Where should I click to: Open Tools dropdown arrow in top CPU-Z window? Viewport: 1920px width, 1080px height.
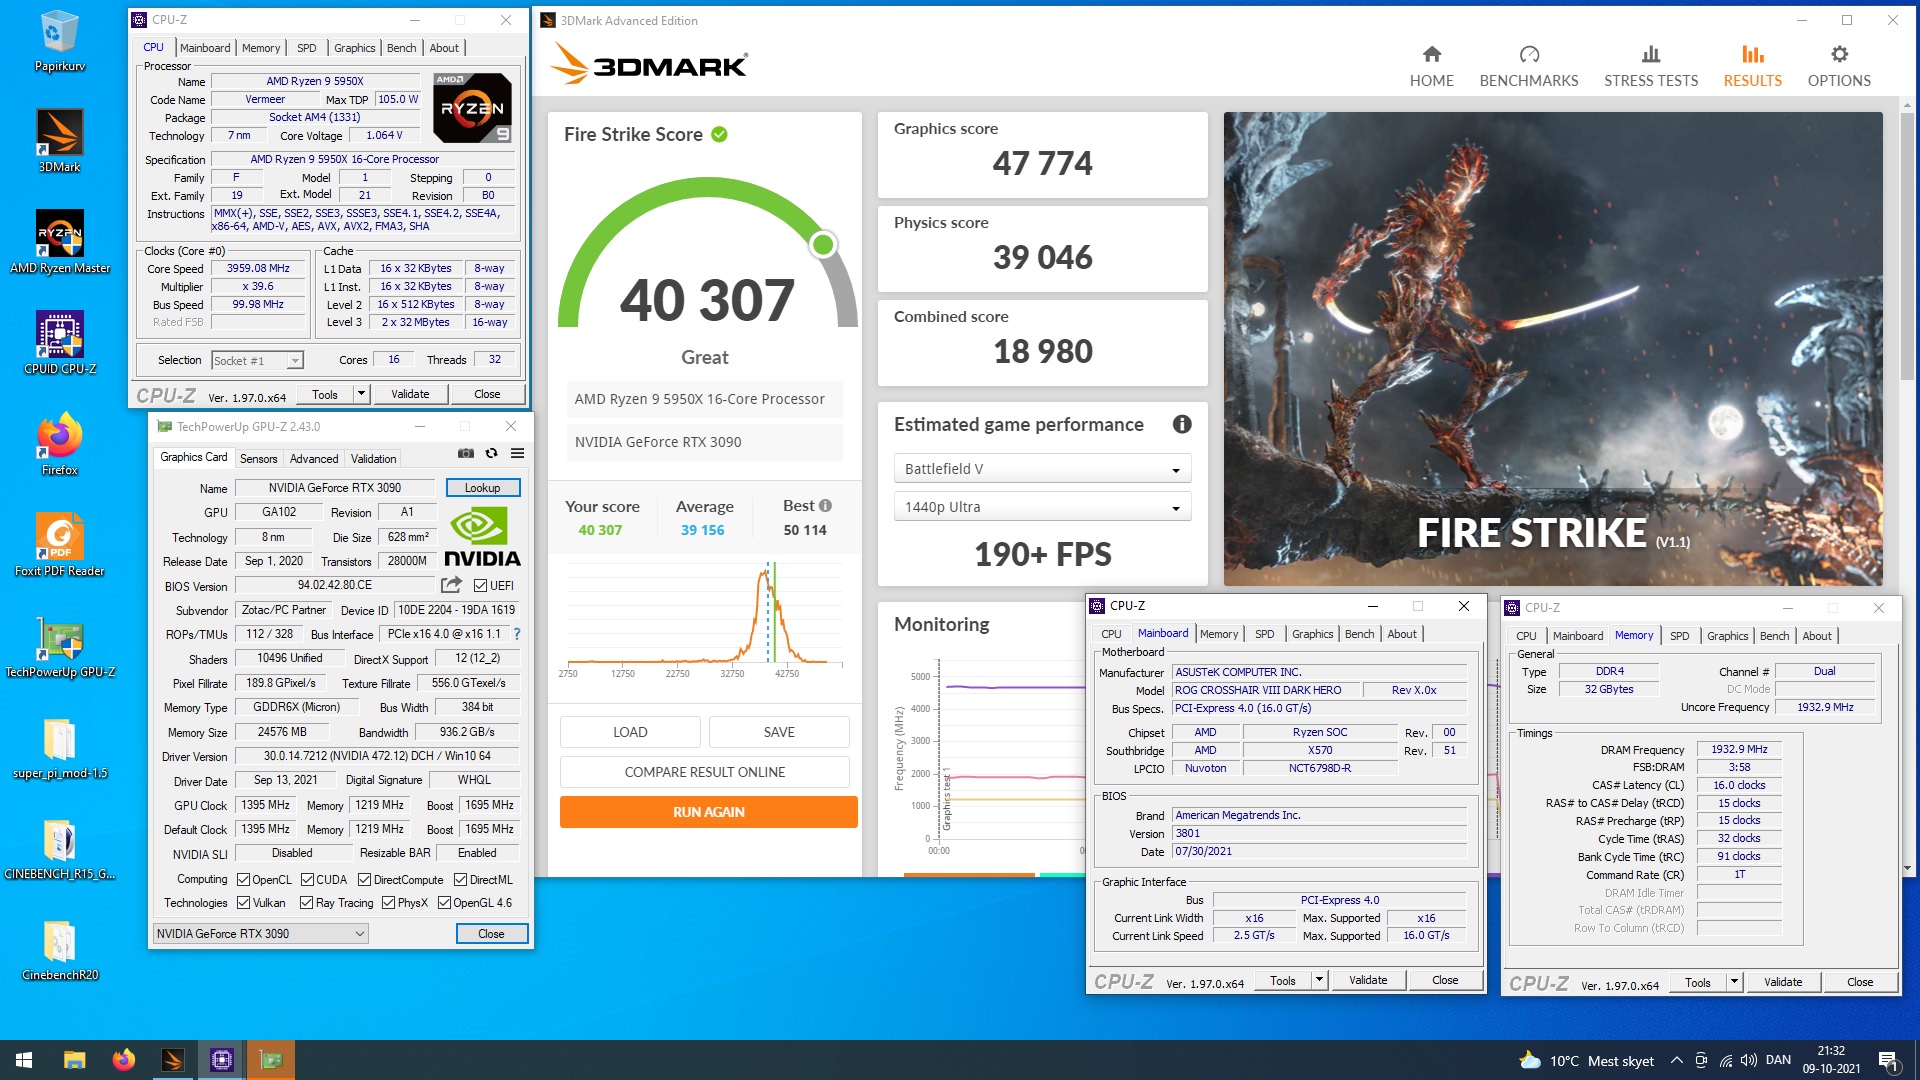click(x=362, y=394)
